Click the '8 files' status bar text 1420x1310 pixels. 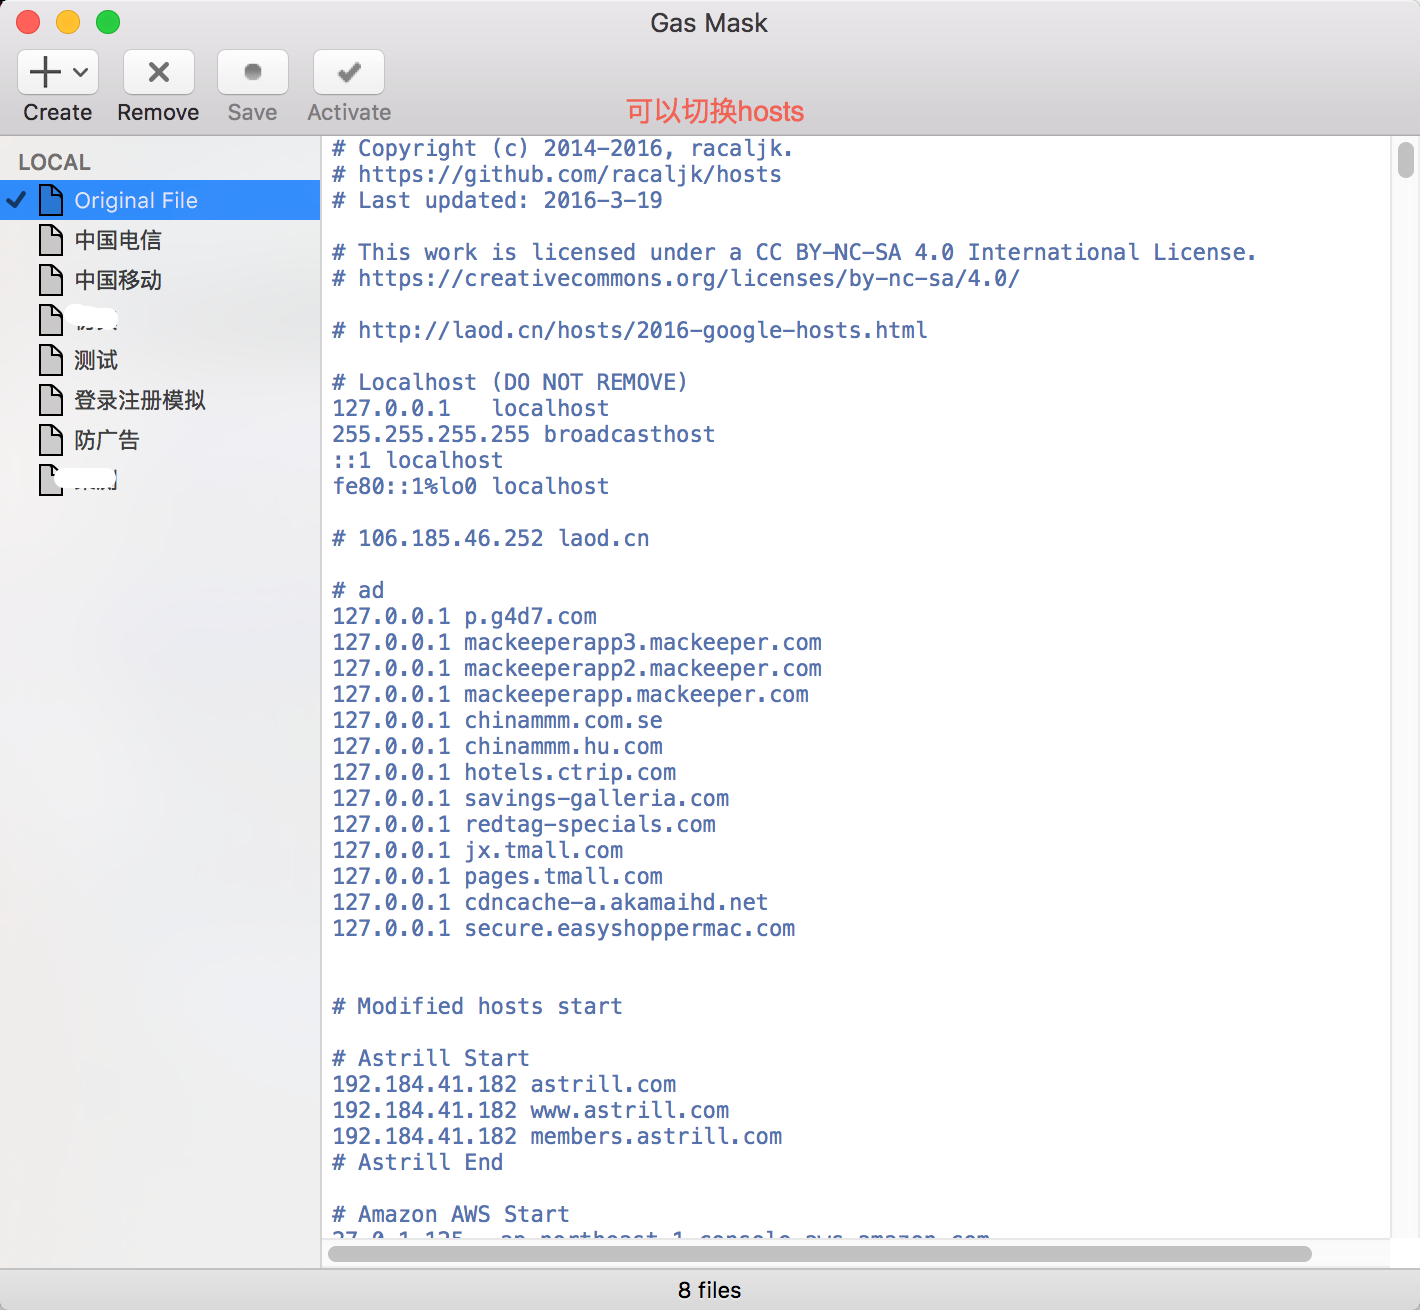pos(710,1290)
